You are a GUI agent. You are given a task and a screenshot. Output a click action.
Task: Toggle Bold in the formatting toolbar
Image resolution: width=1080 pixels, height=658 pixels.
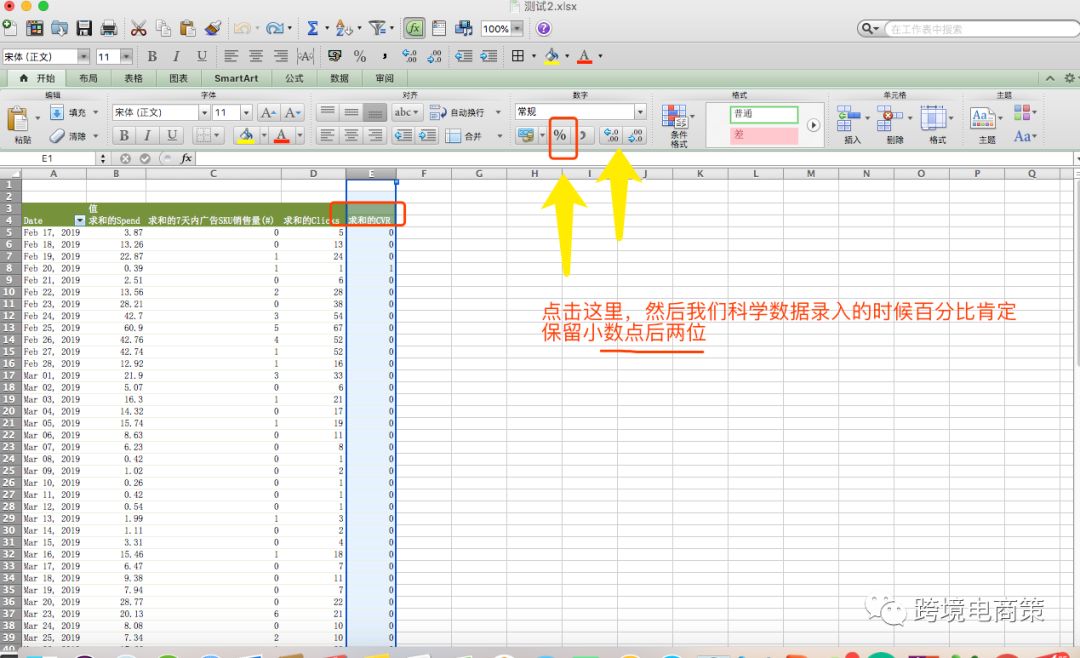[x=152, y=56]
